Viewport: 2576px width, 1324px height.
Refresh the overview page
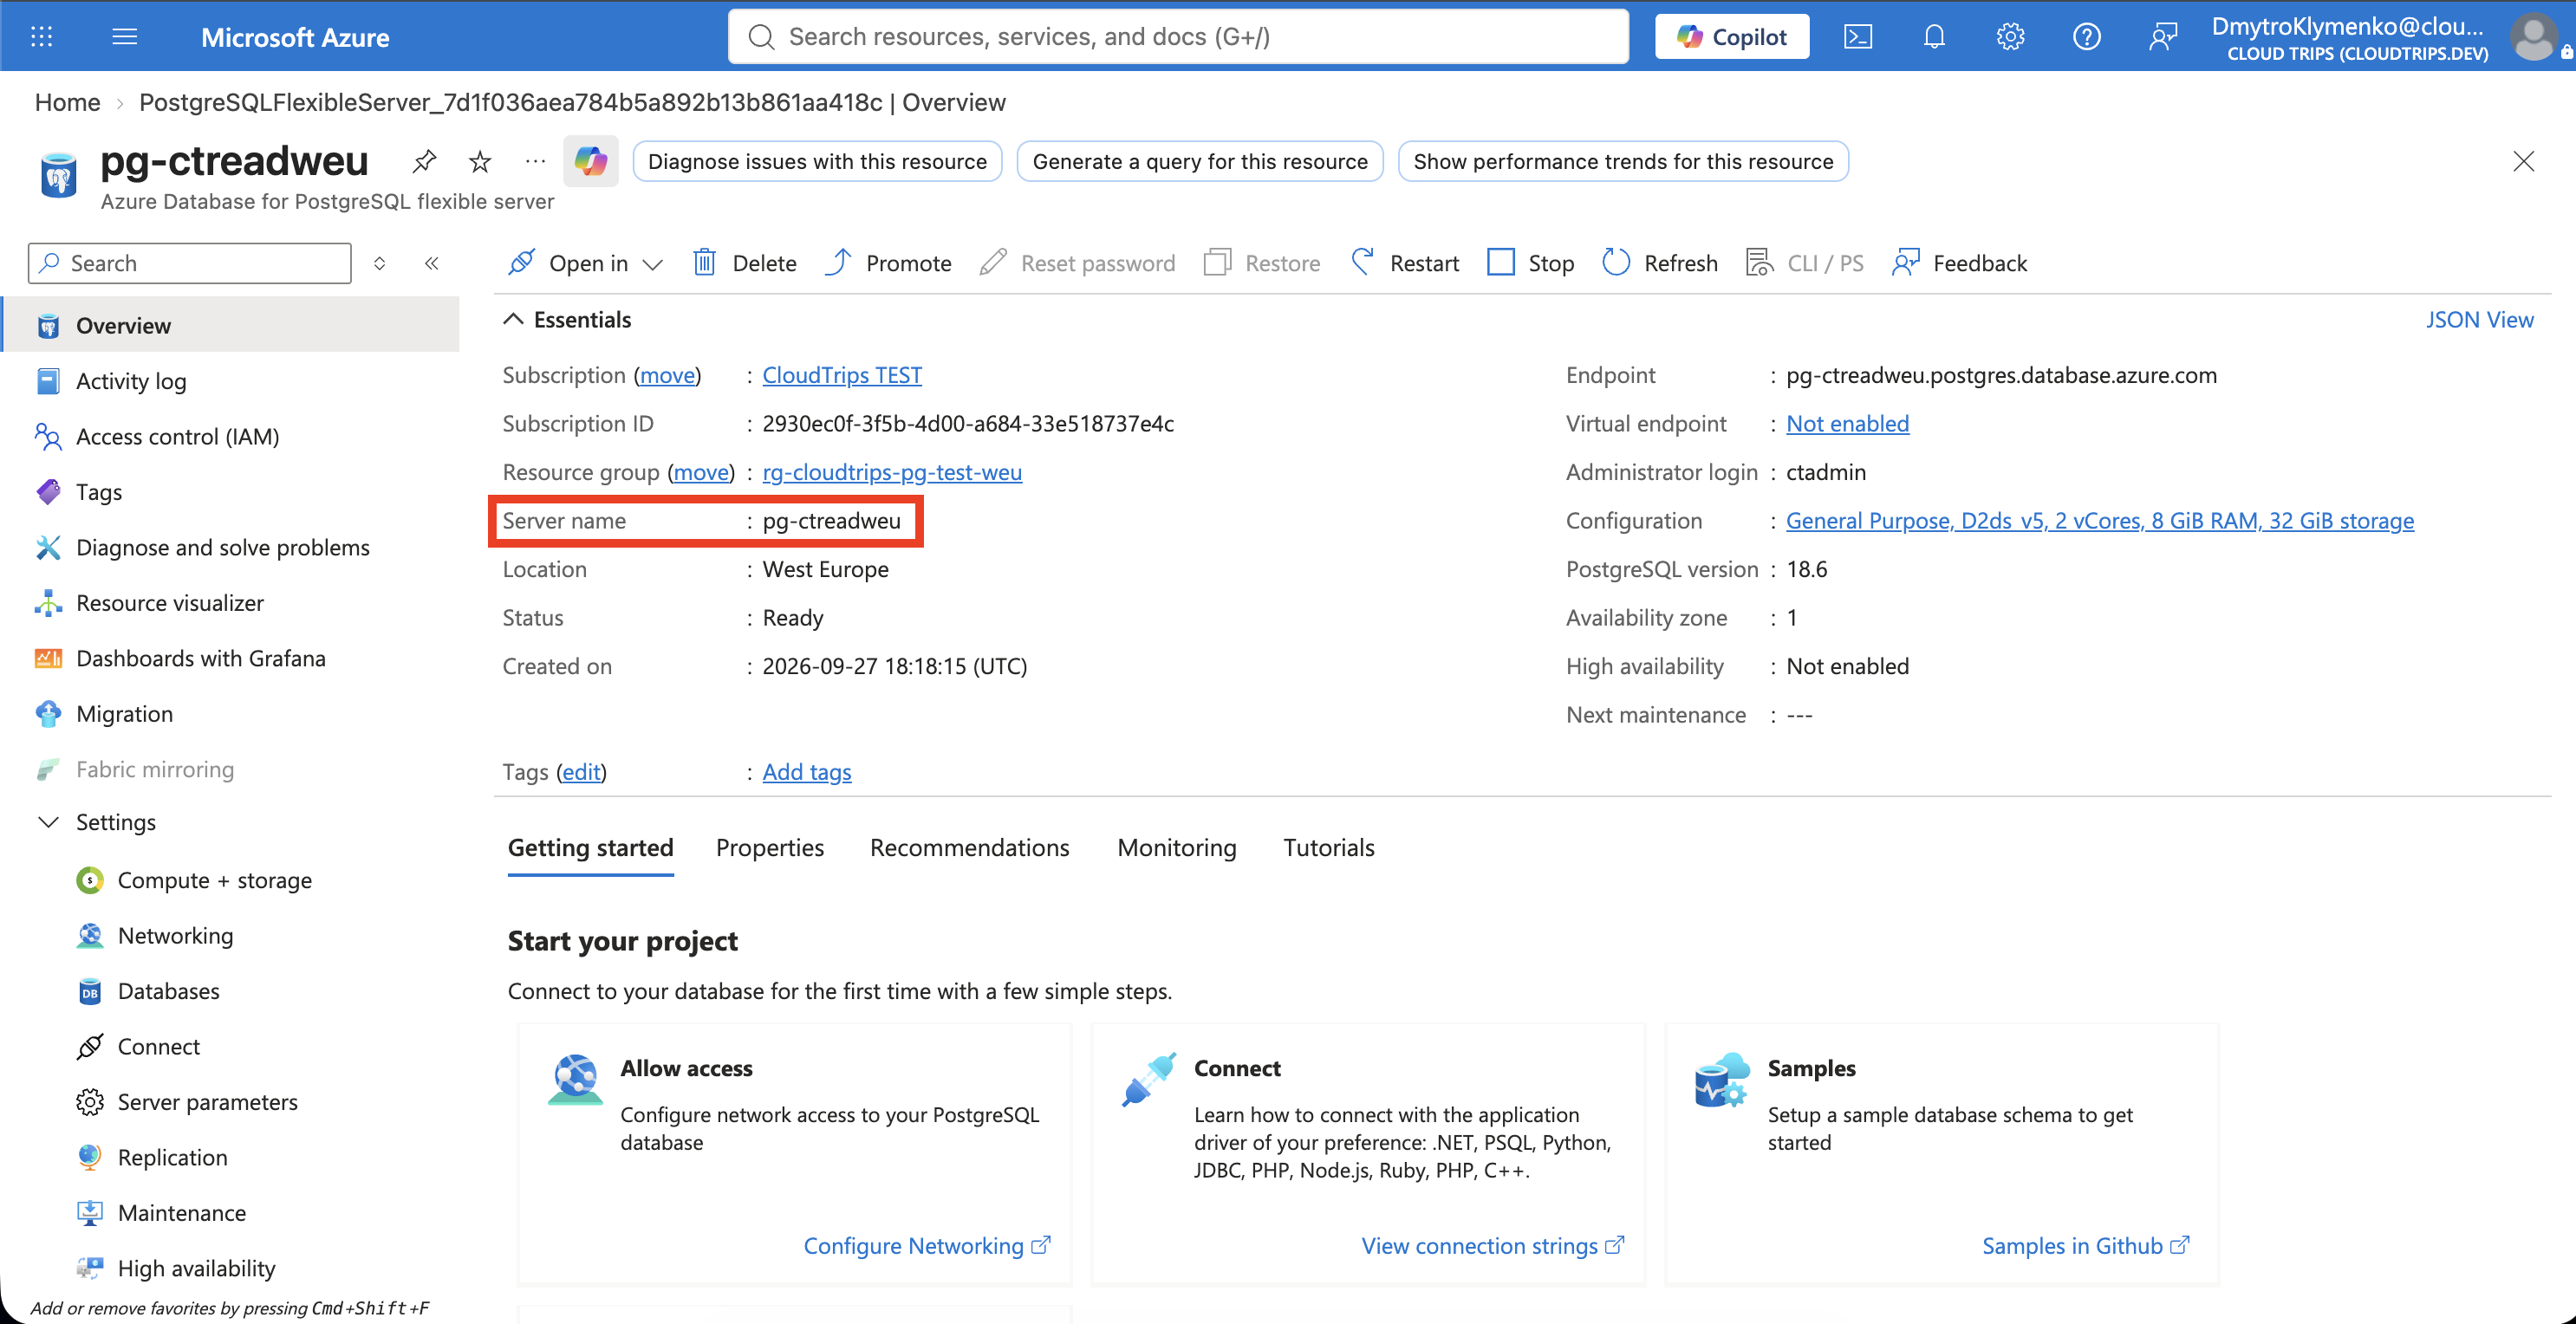(x=1660, y=263)
